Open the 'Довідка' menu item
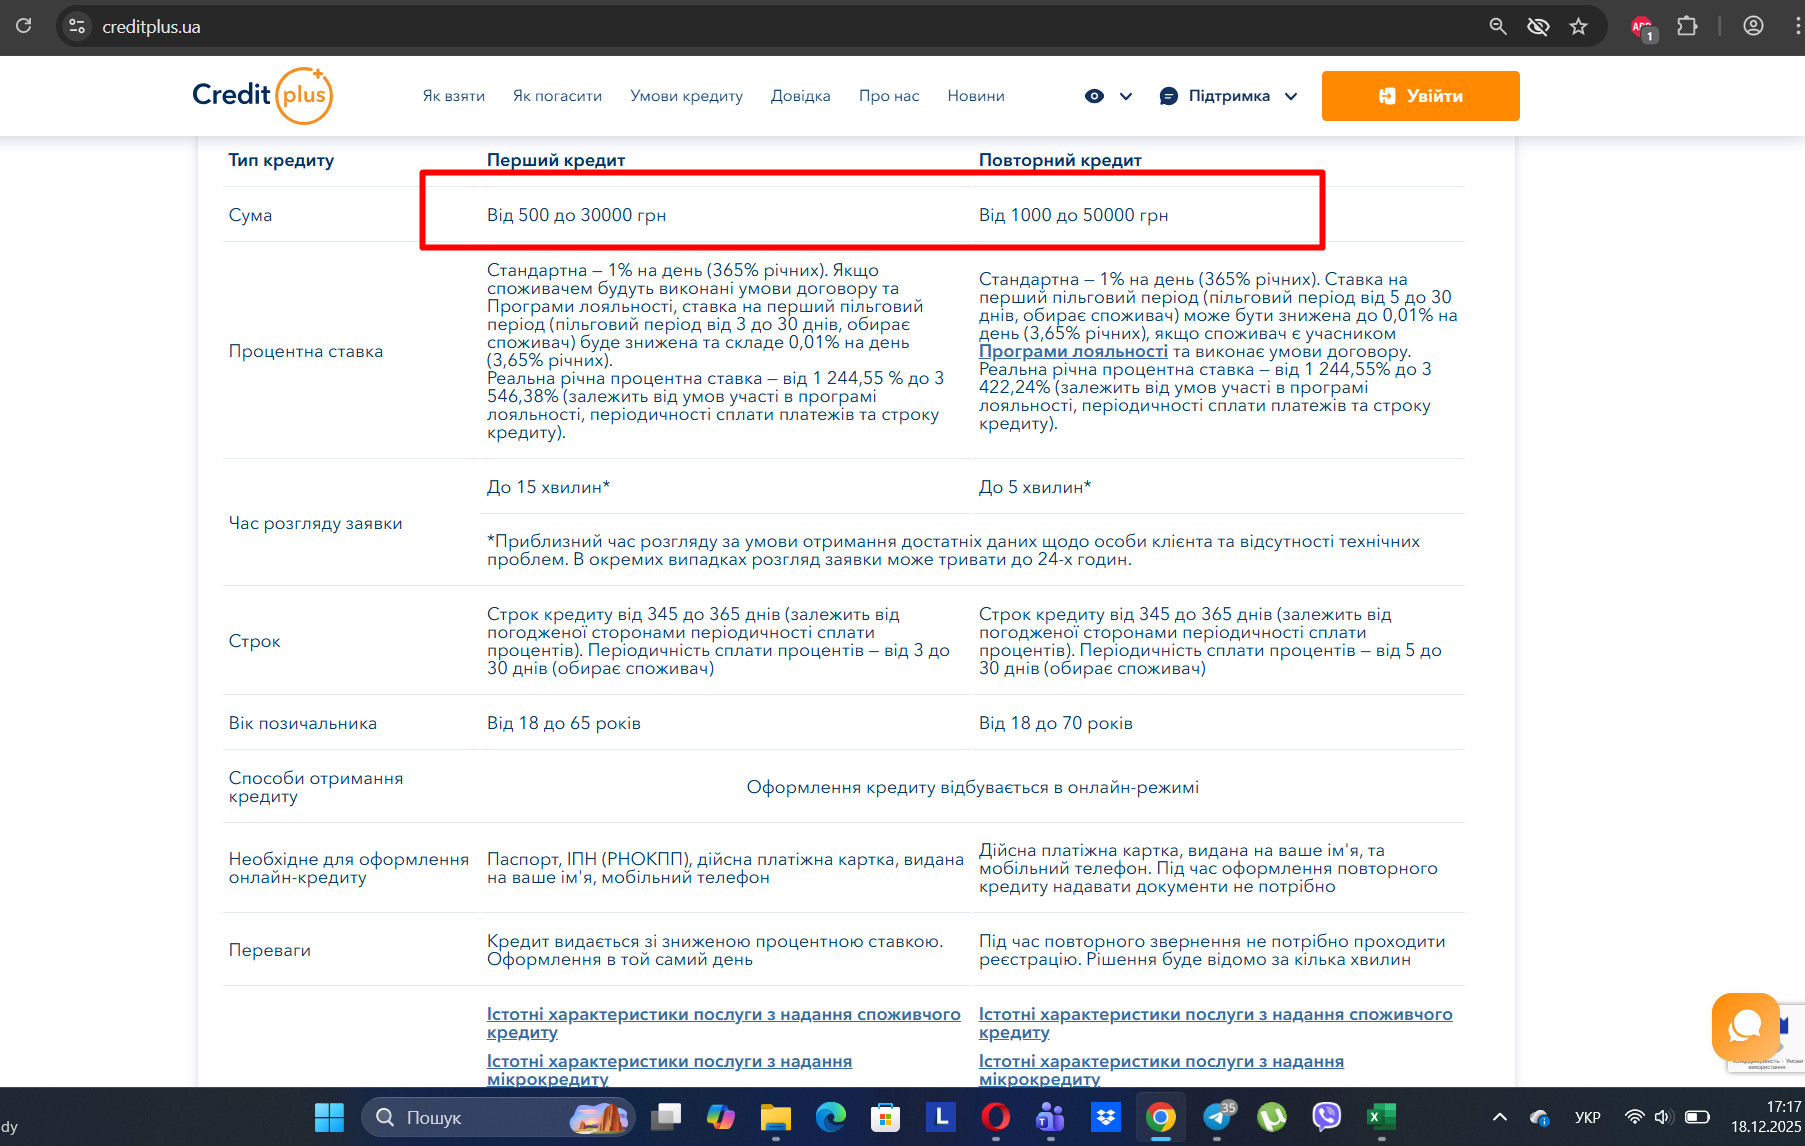 pos(800,96)
